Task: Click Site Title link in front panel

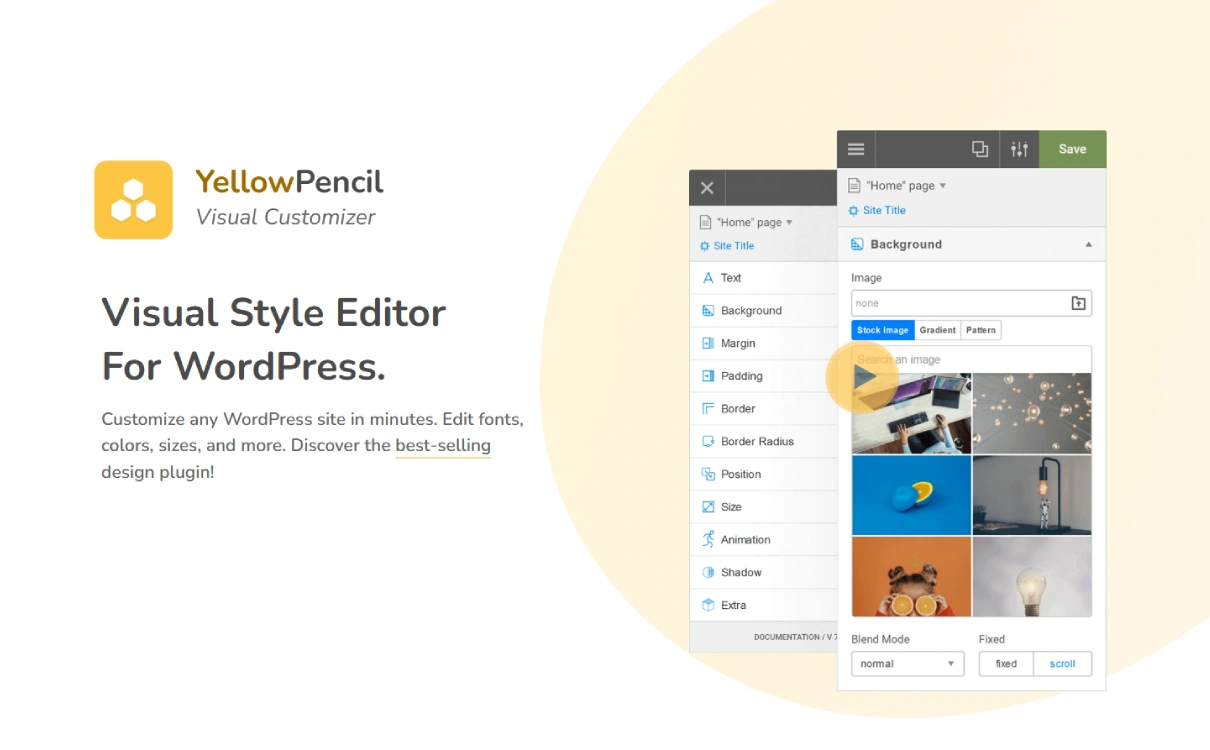Action: (884, 210)
